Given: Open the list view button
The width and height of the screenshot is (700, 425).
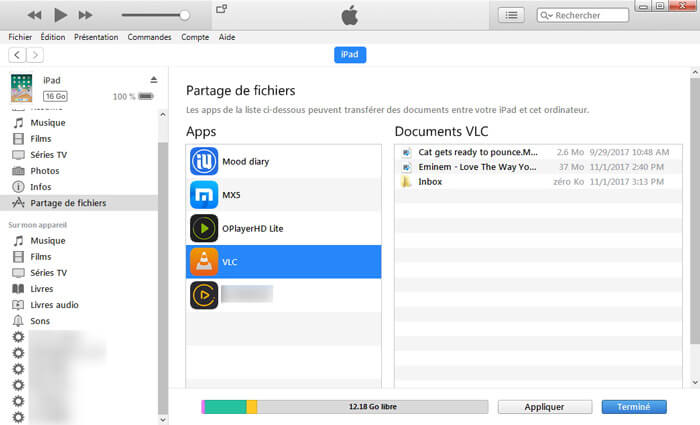Looking at the screenshot, I should coord(512,15).
